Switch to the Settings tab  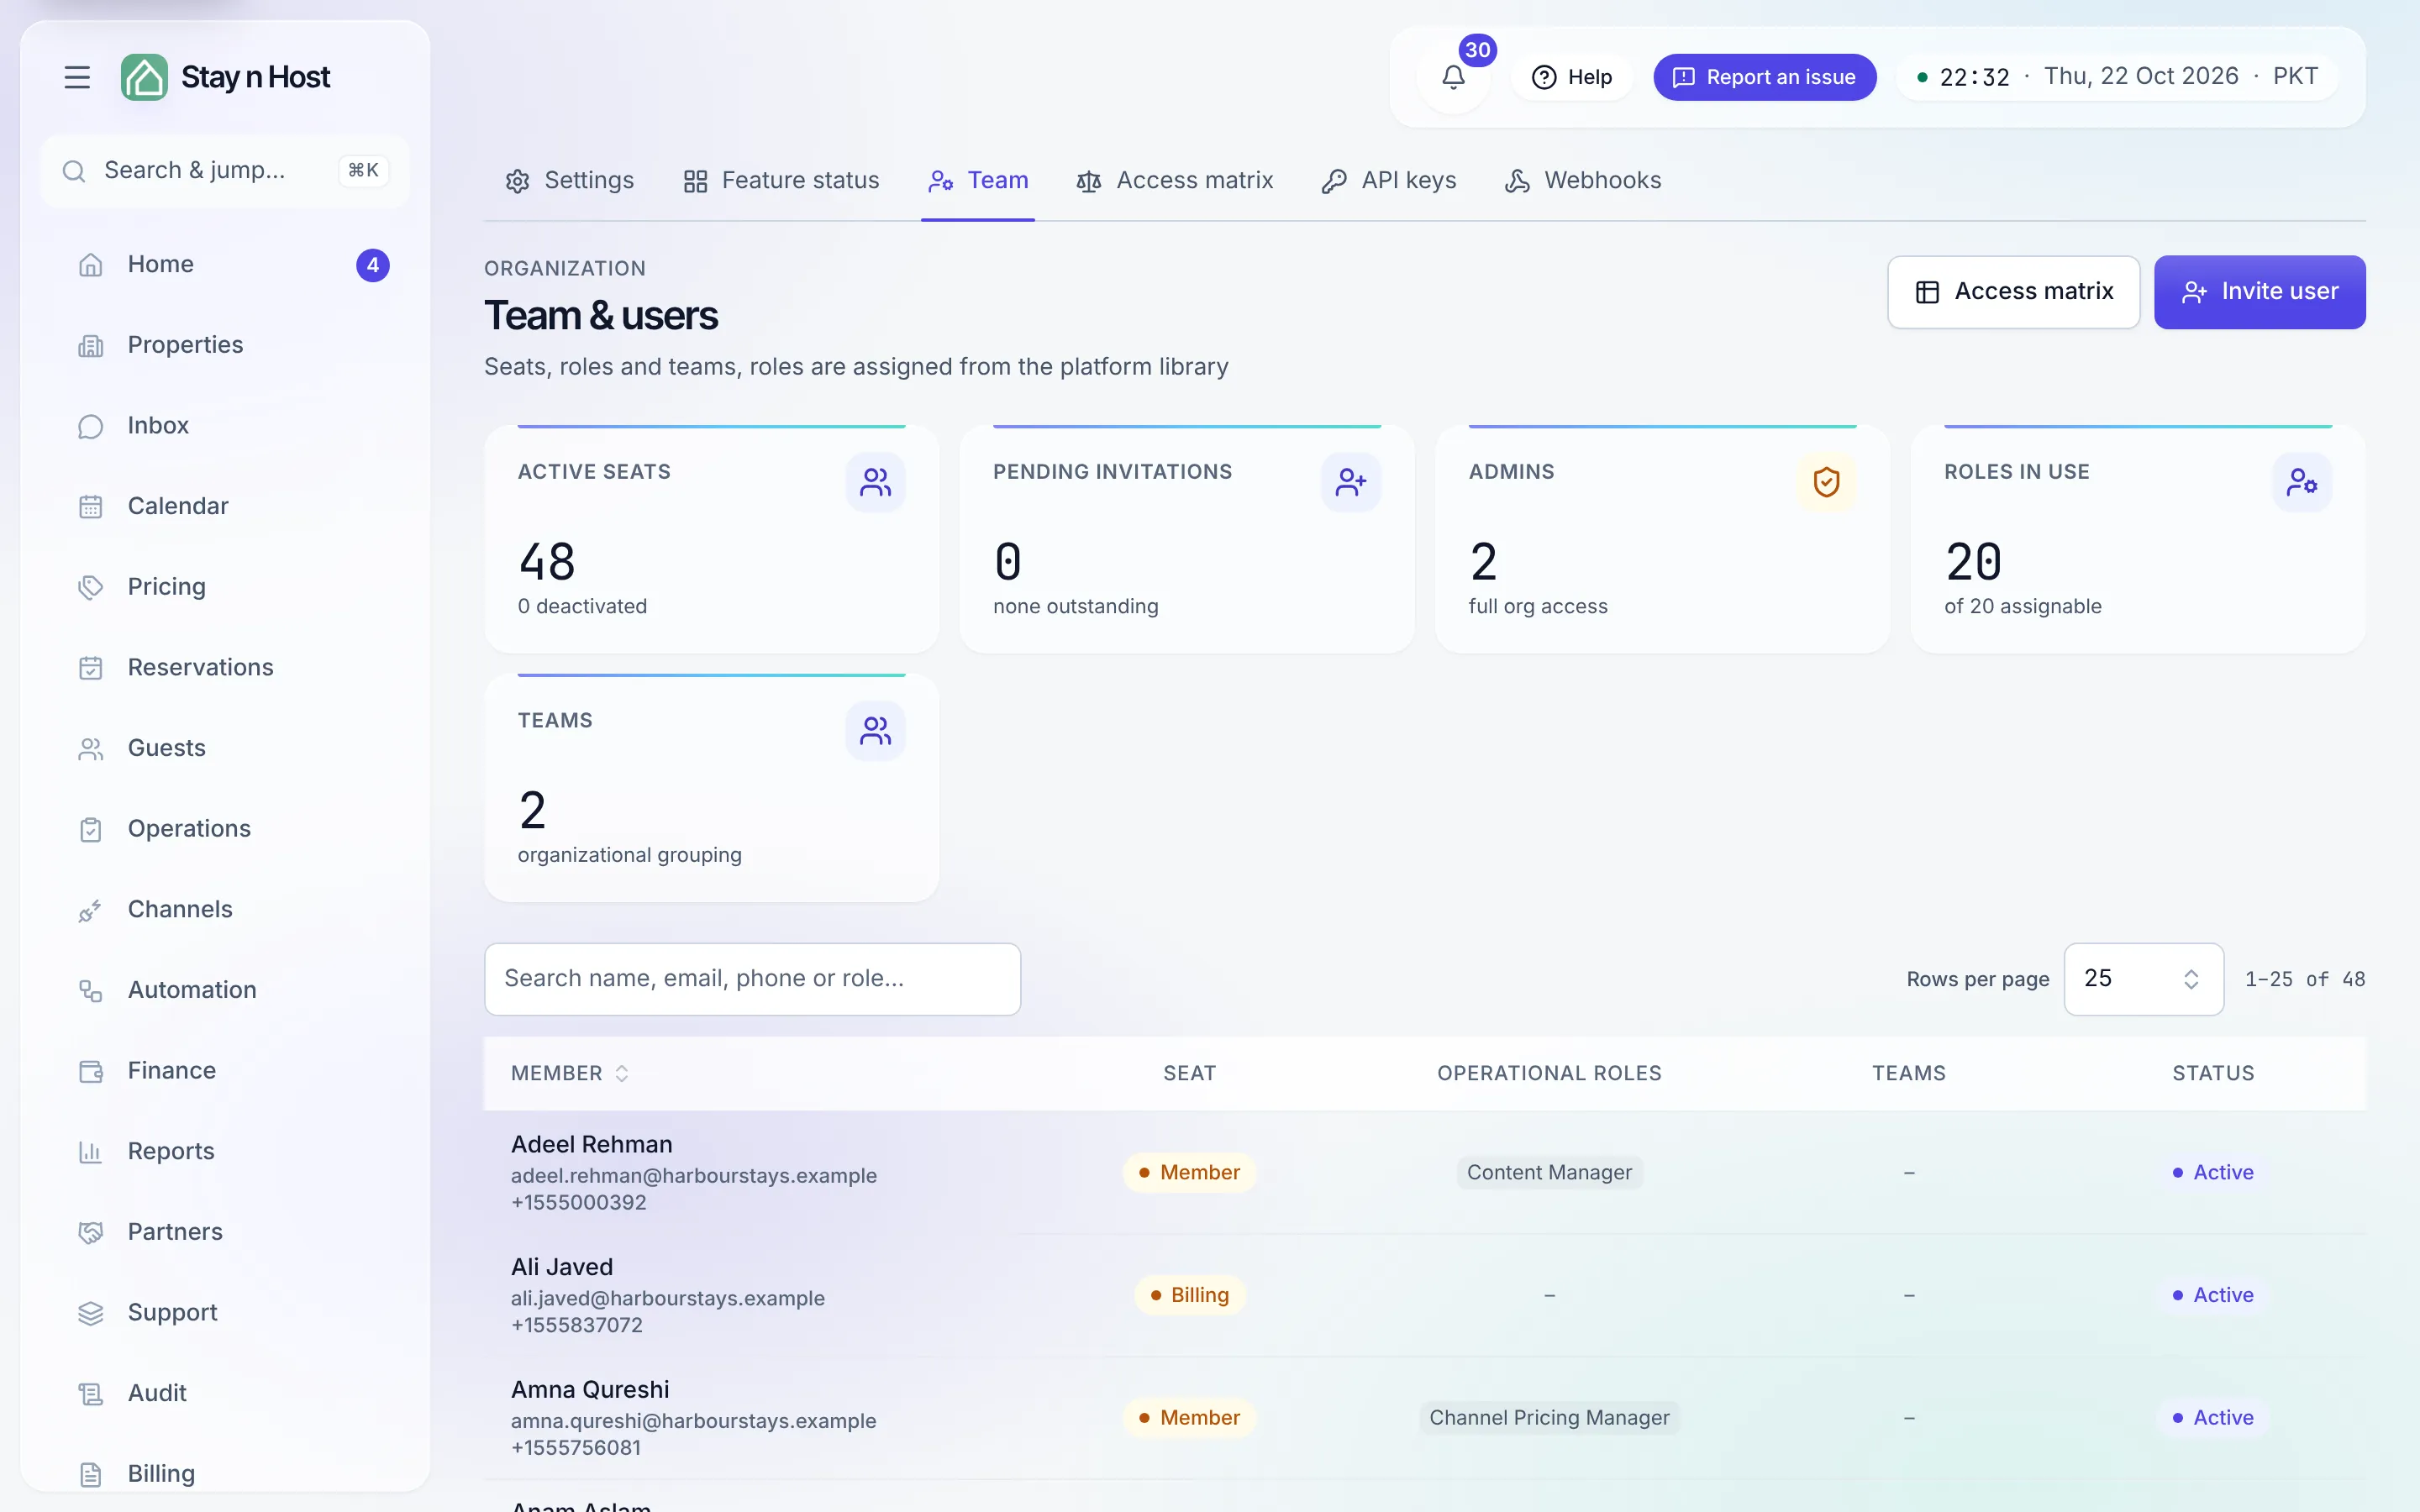(x=570, y=181)
